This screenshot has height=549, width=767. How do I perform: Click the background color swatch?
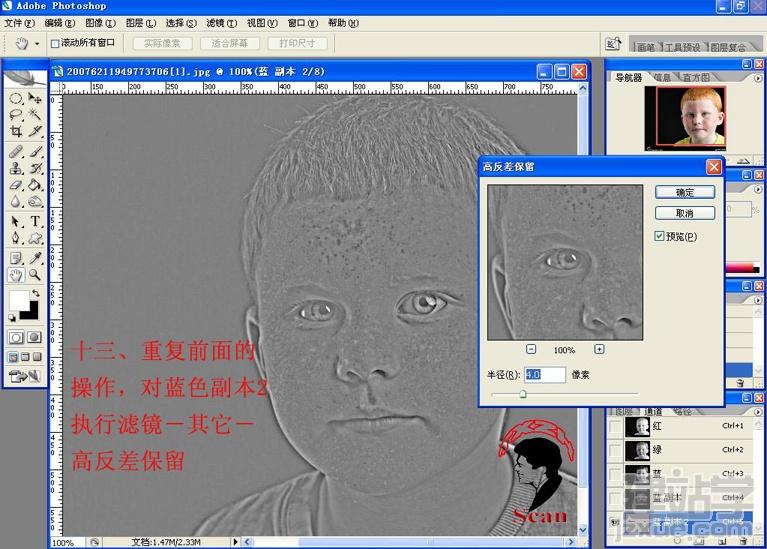click(x=33, y=314)
